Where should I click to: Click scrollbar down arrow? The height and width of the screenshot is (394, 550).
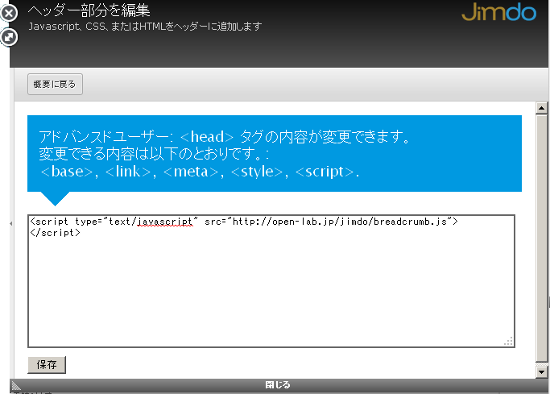[x=542, y=372]
